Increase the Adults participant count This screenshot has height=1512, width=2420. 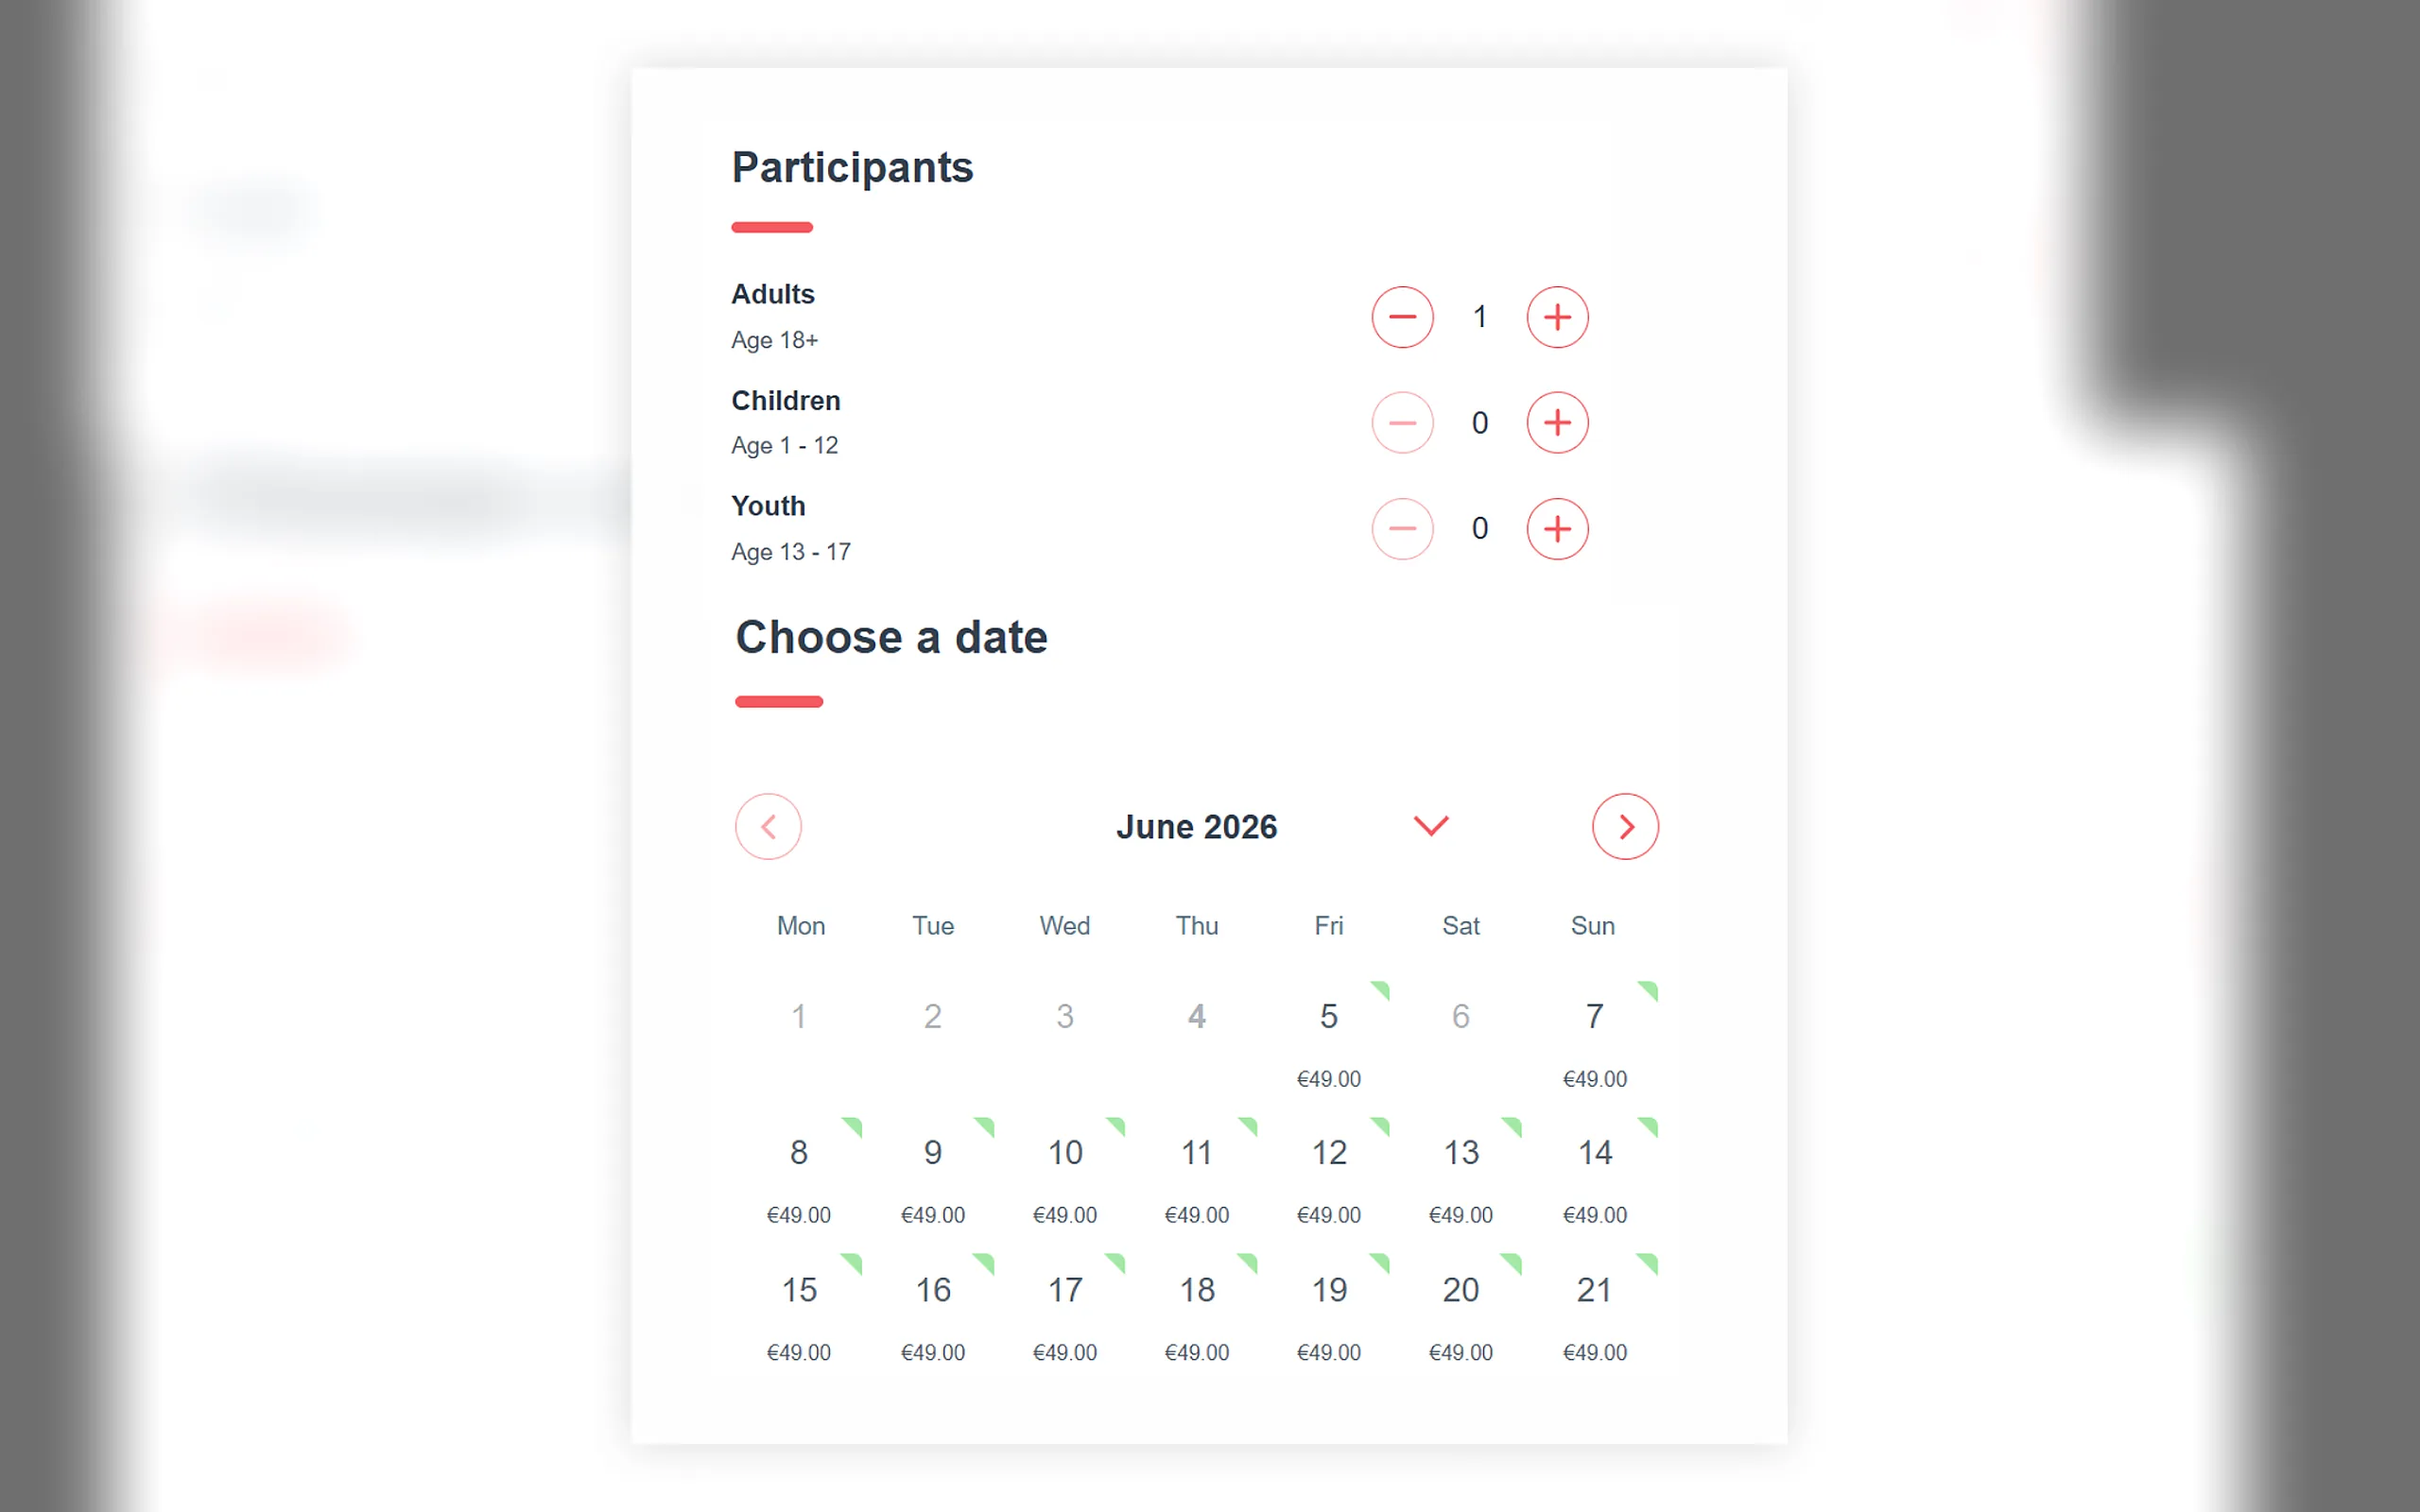pos(1557,317)
